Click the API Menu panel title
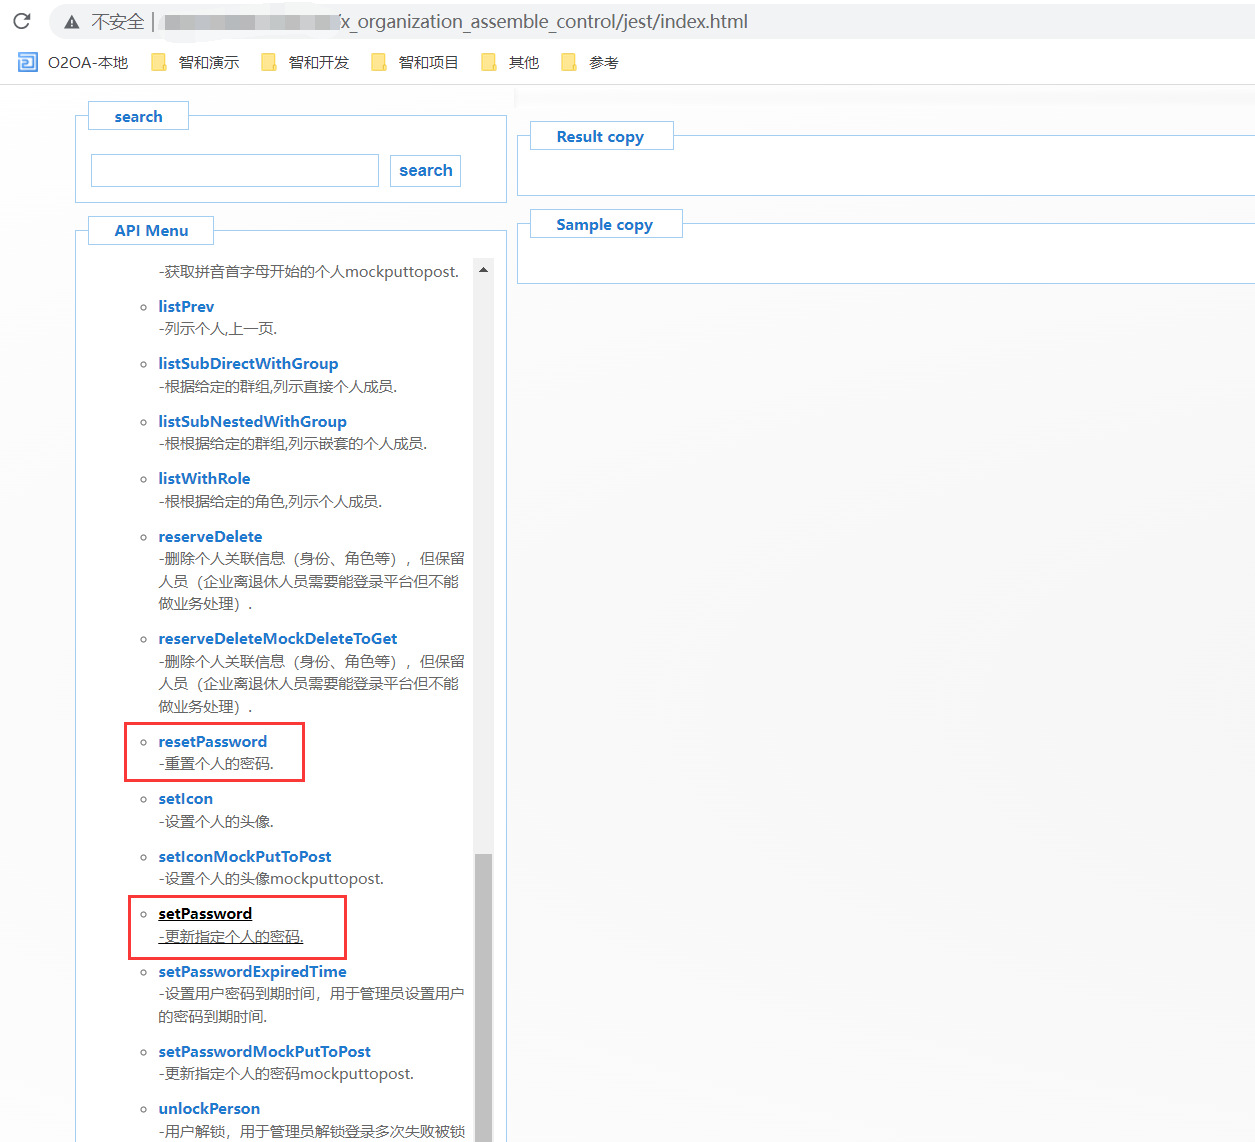Image resolution: width=1255 pixels, height=1142 pixels. pos(151,230)
